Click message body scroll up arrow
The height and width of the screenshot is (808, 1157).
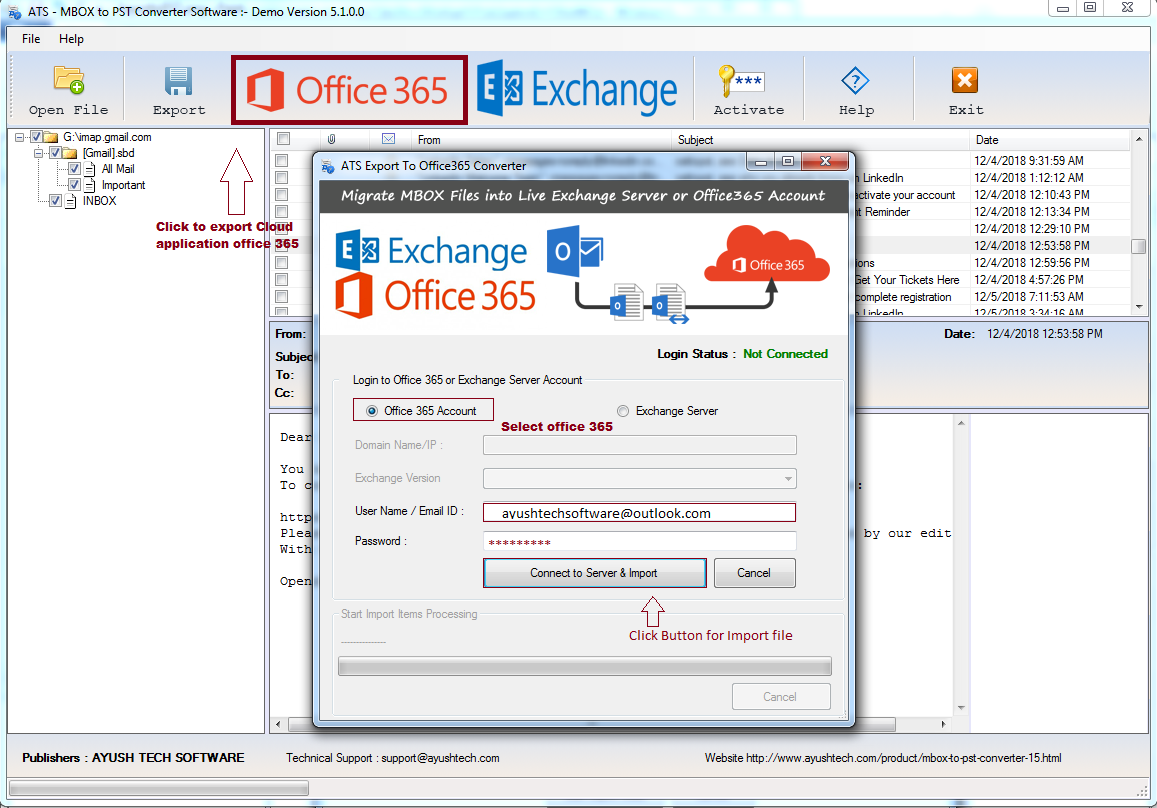click(961, 424)
